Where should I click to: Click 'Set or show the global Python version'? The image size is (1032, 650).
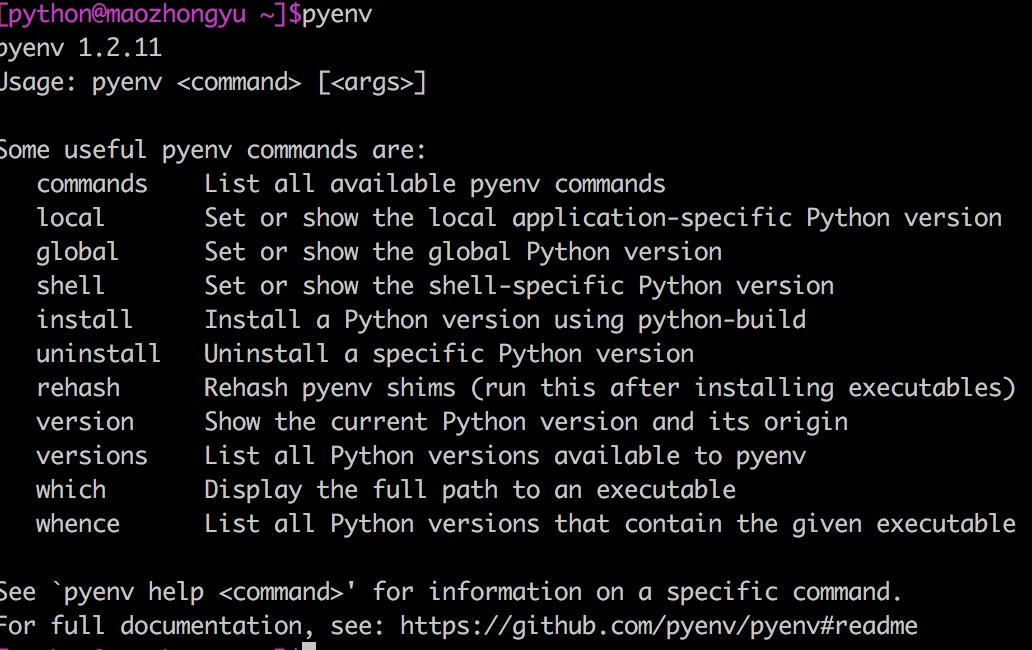click(463, 252)
